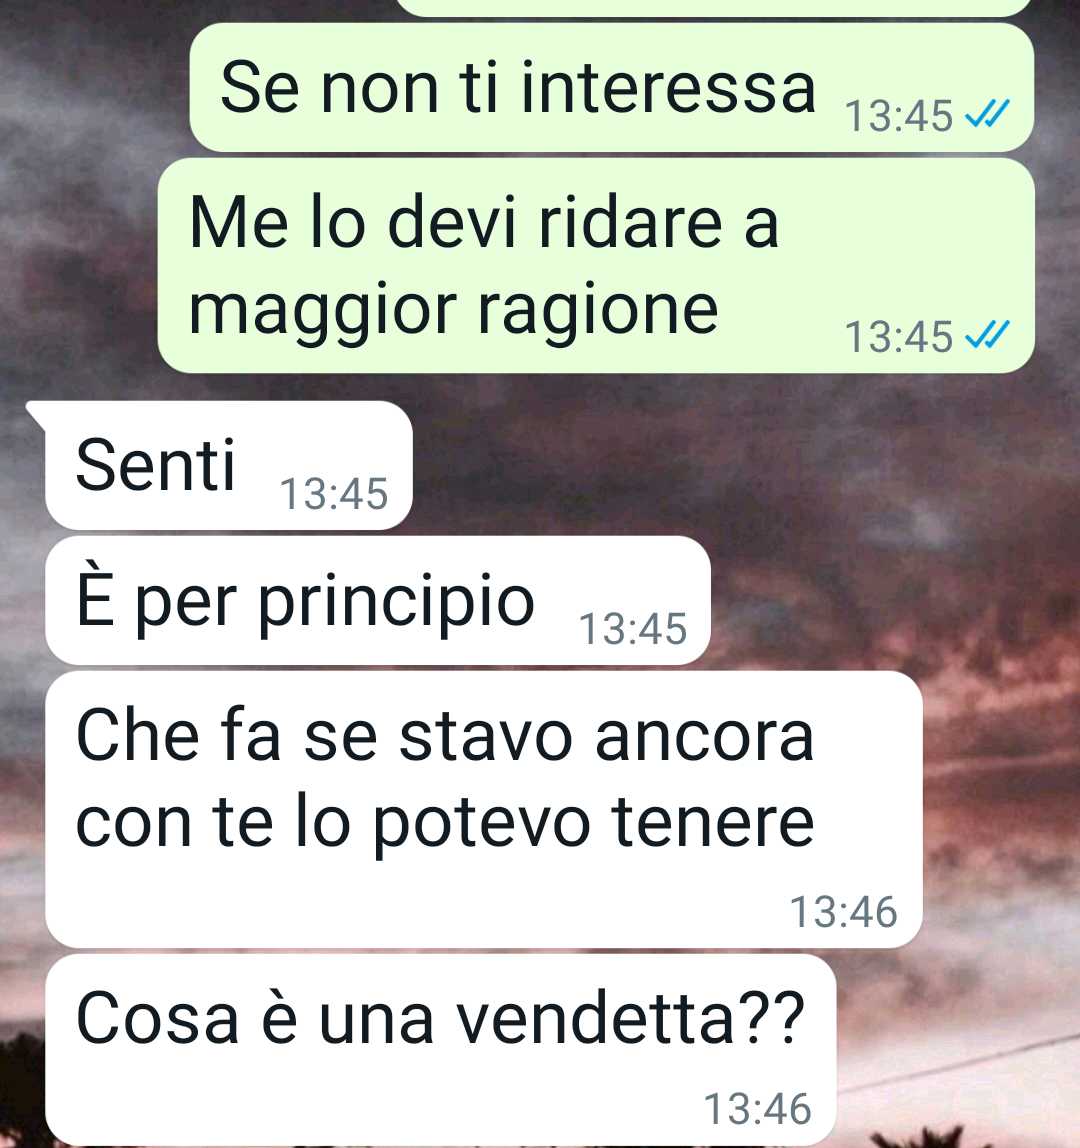Tap the word "vendetta??" in the last message

click(x=631, y=1018)
